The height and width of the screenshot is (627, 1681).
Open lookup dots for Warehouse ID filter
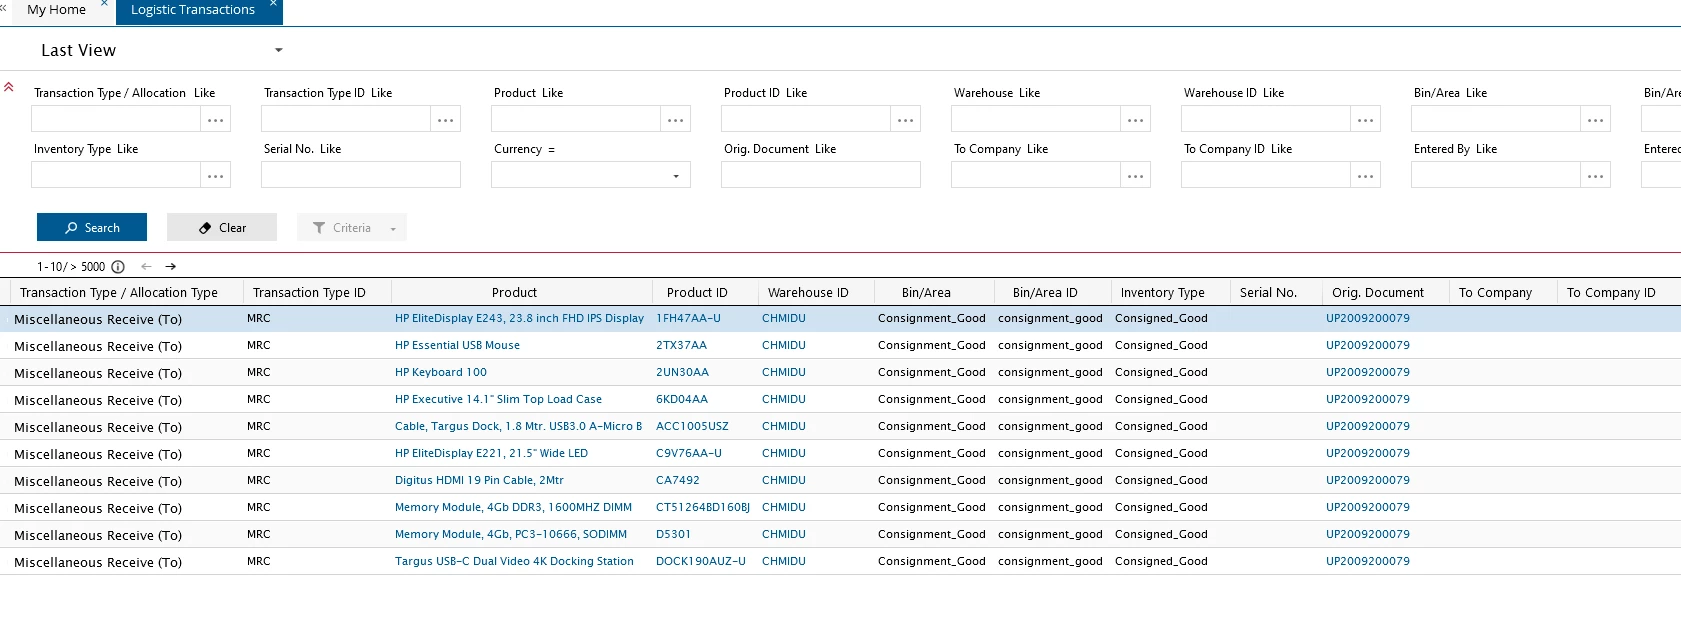pyautogui.click(x=1366, y=119)
